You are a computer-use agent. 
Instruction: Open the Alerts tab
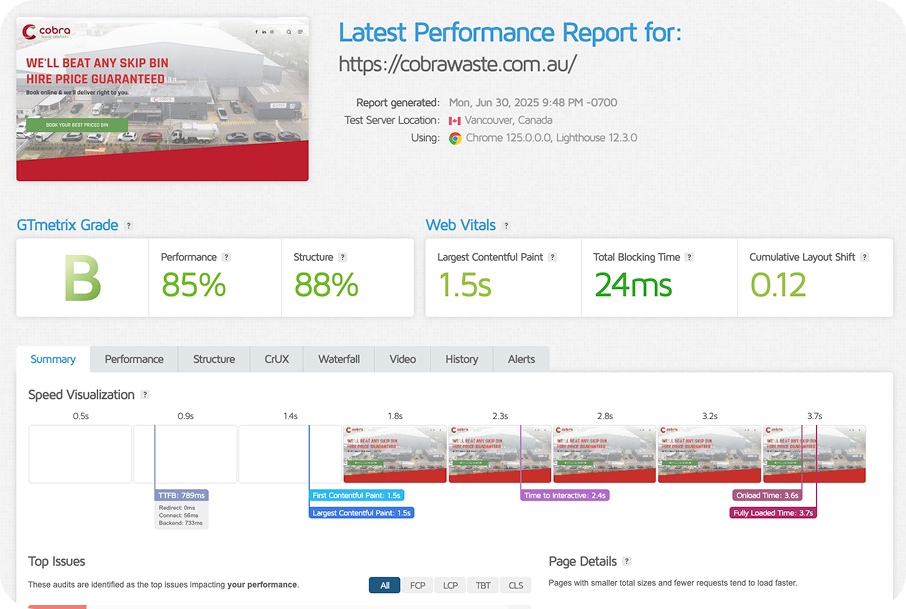click(x=521, y=359)
